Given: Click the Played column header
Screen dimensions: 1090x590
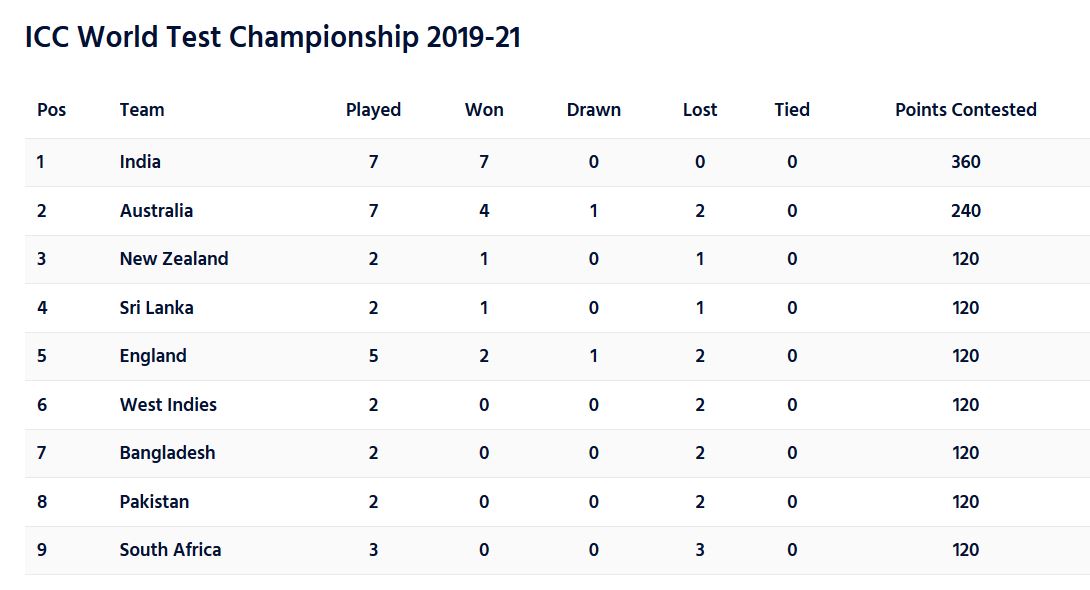Looking at the screenshot, I should point(373,110).
